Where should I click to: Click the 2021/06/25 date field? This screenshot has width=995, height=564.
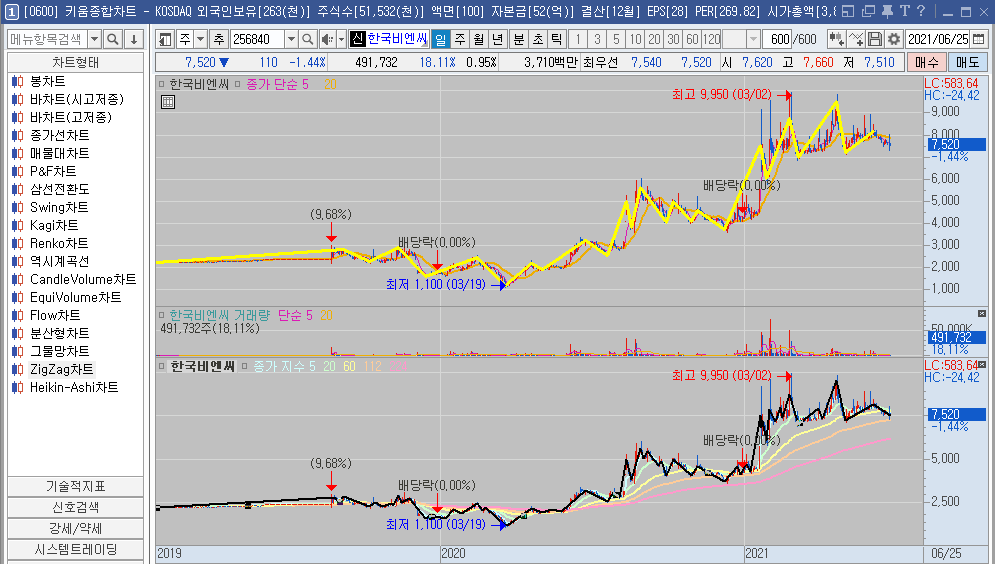pos(938,39)
